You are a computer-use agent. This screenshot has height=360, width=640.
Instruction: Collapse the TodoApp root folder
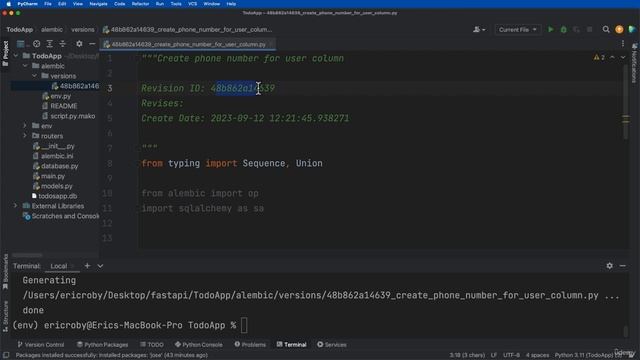point(16,56)
